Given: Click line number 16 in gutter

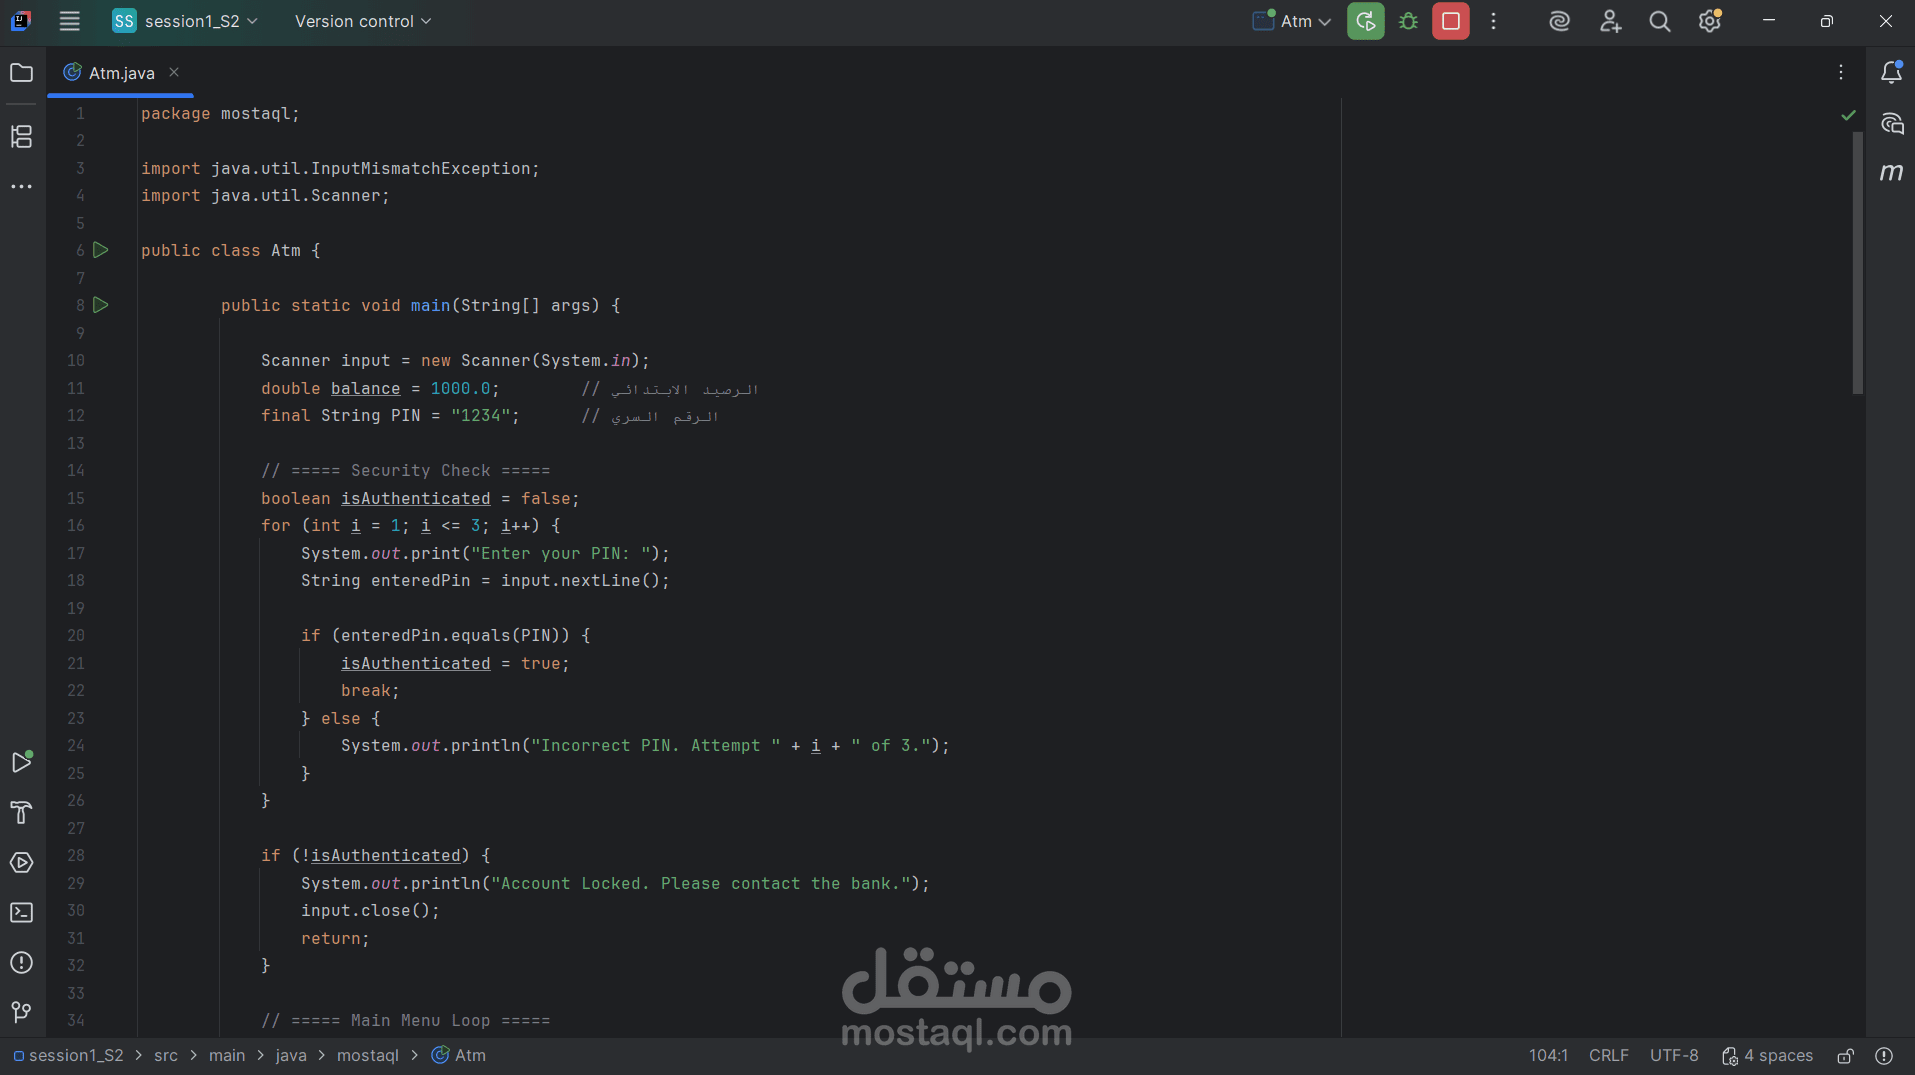Looking at the screenshot, I should (x=76, y=526).
